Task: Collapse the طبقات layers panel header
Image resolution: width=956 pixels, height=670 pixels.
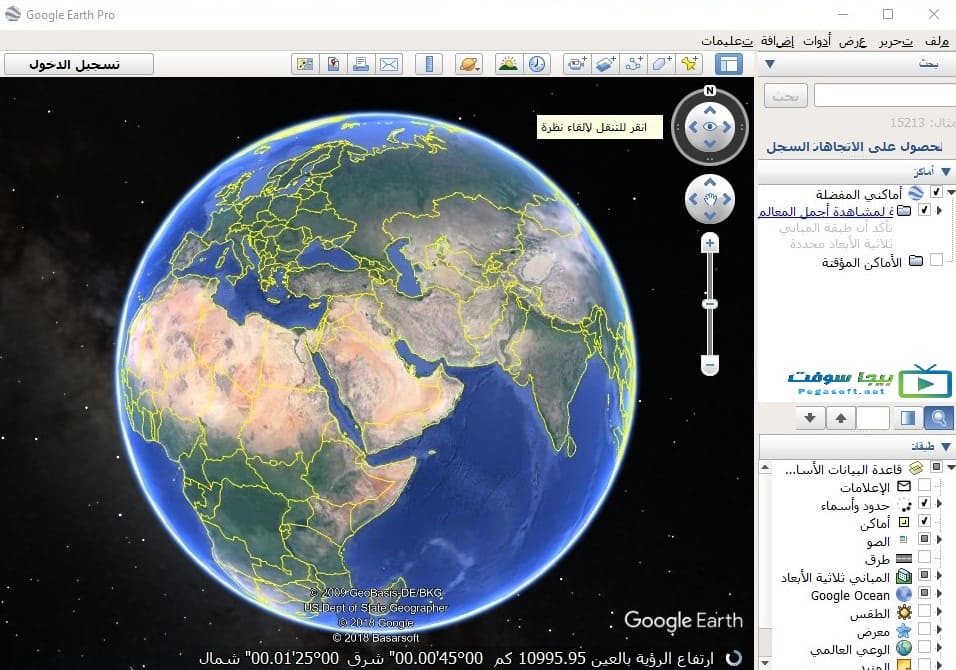Action: click(x=946, y=447)
